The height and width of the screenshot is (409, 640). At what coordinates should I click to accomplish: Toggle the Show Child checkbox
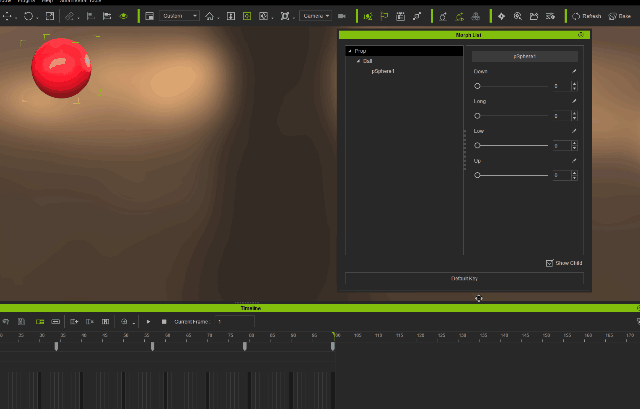(550, 263)
